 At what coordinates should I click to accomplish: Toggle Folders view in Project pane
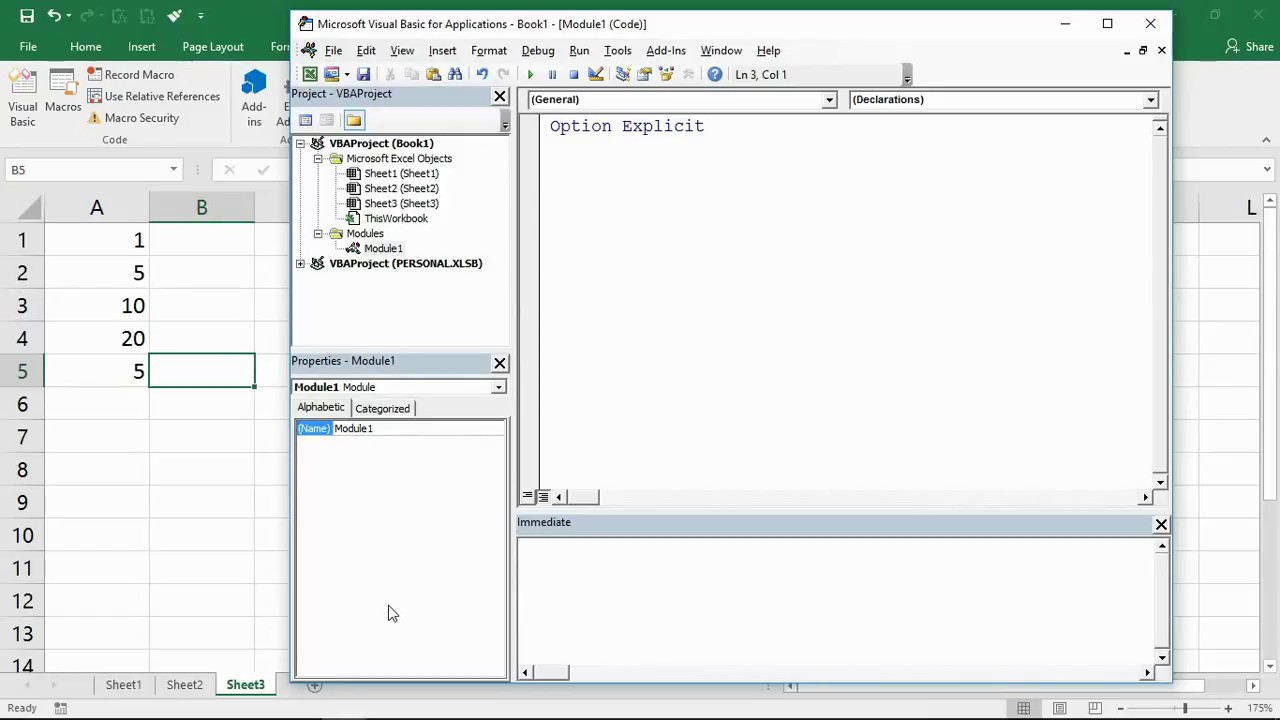tap(354, 120)
